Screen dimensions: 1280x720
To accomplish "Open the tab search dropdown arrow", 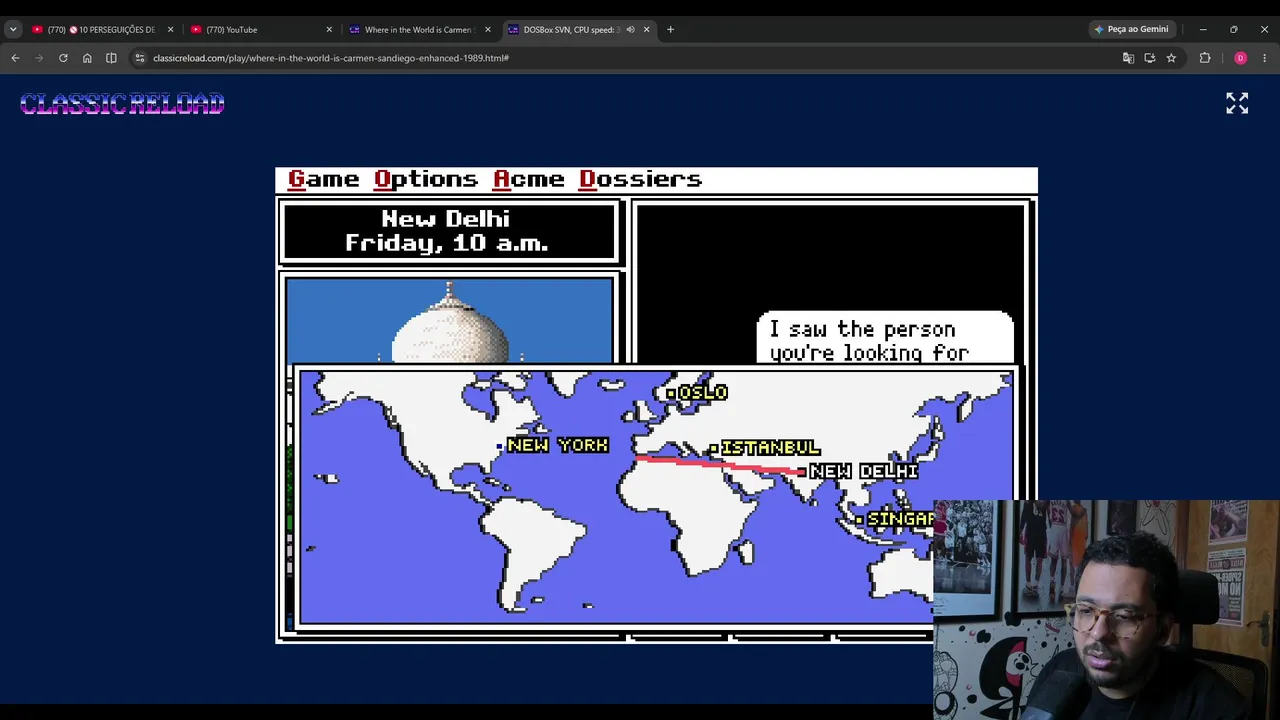I will [13, 30].
